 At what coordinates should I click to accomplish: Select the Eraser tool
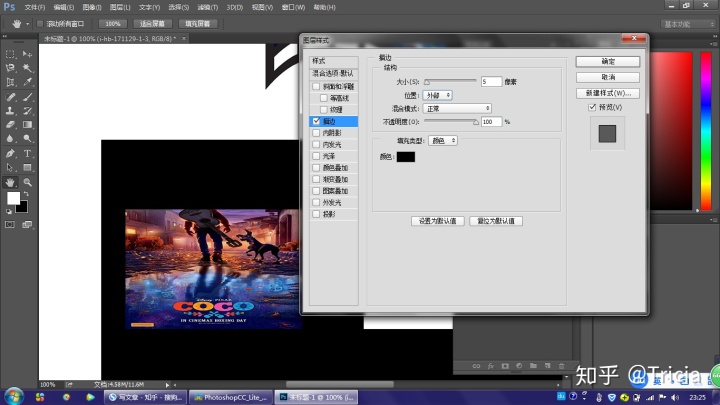pyautogui.click(x=10, y=124)
